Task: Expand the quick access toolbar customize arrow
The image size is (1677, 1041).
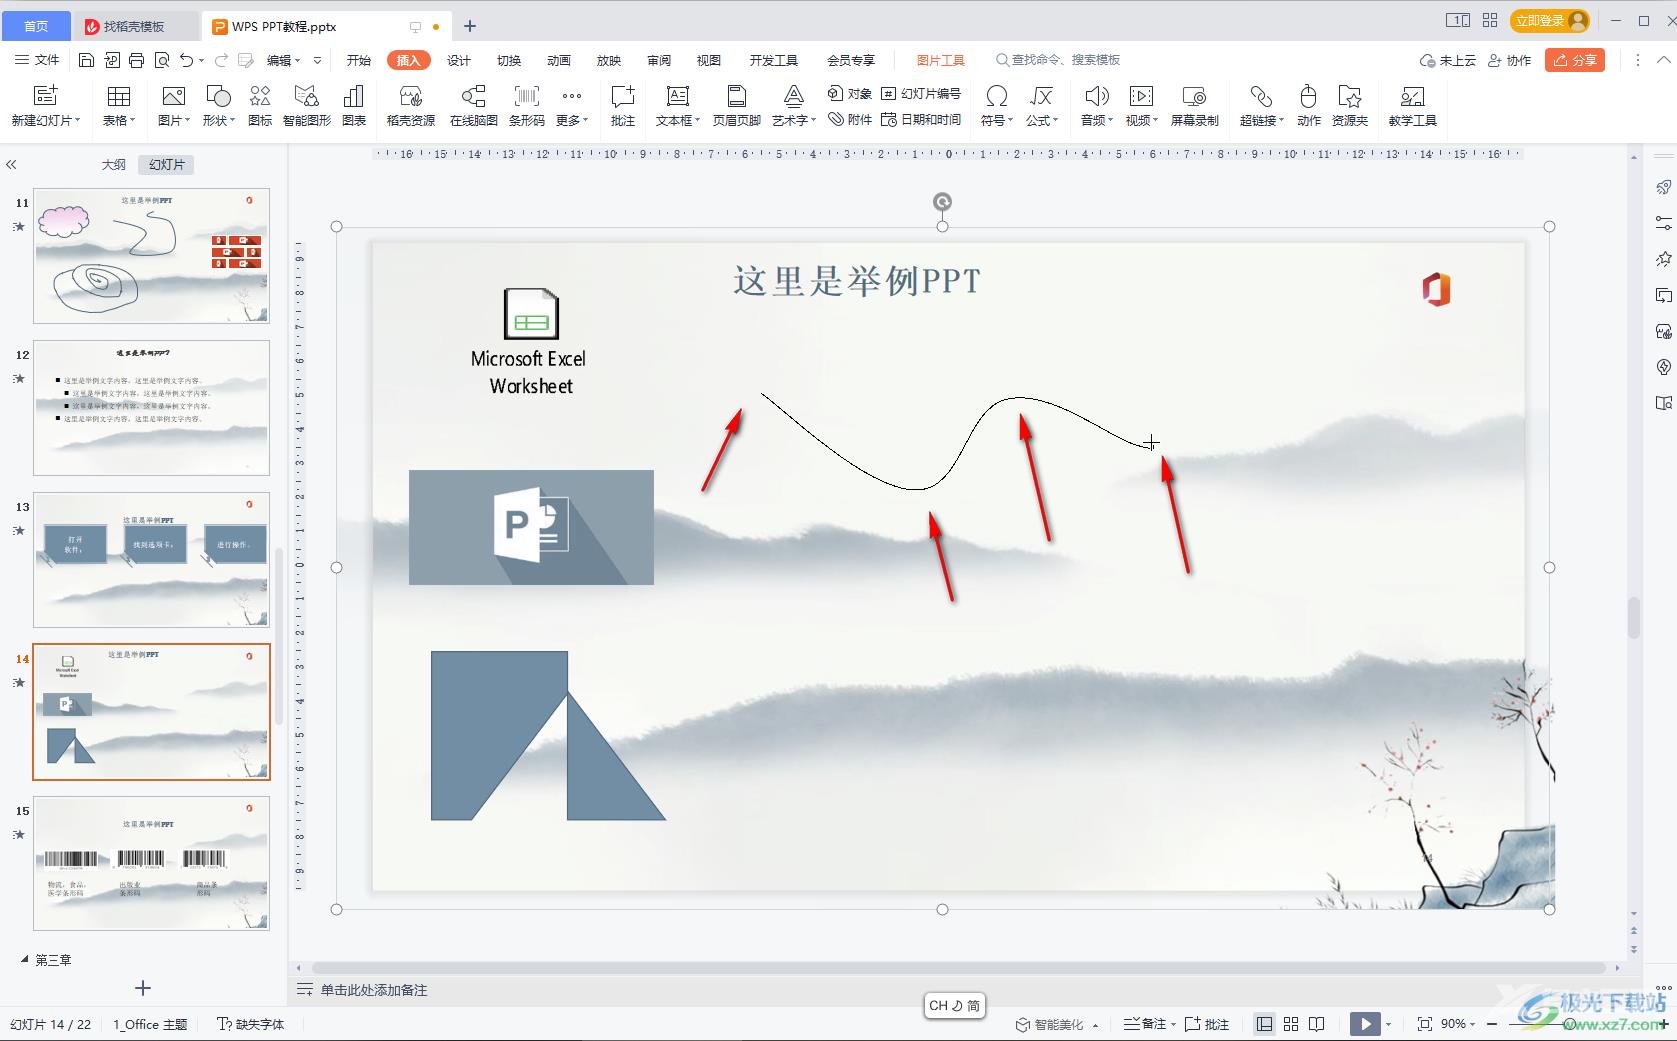Action: [318, 60]
